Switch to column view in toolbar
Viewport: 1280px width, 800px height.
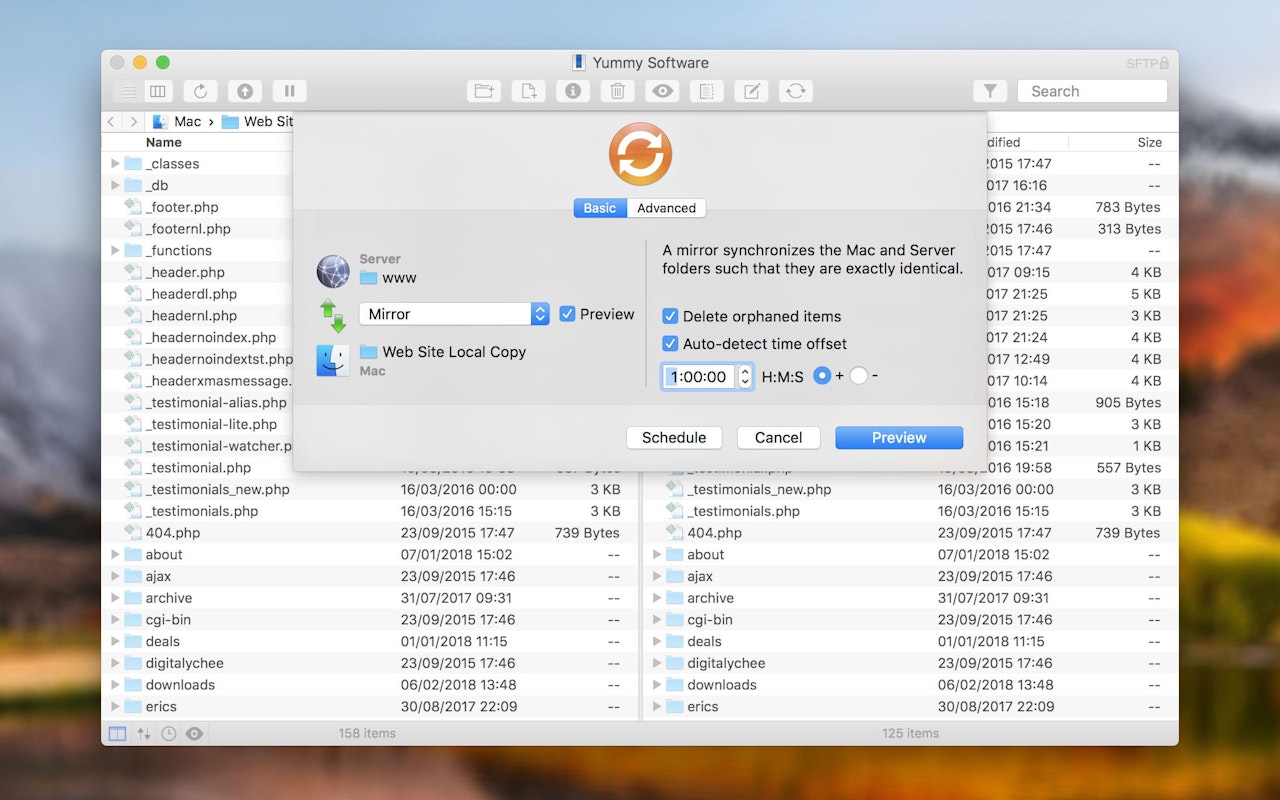(158, 91)
